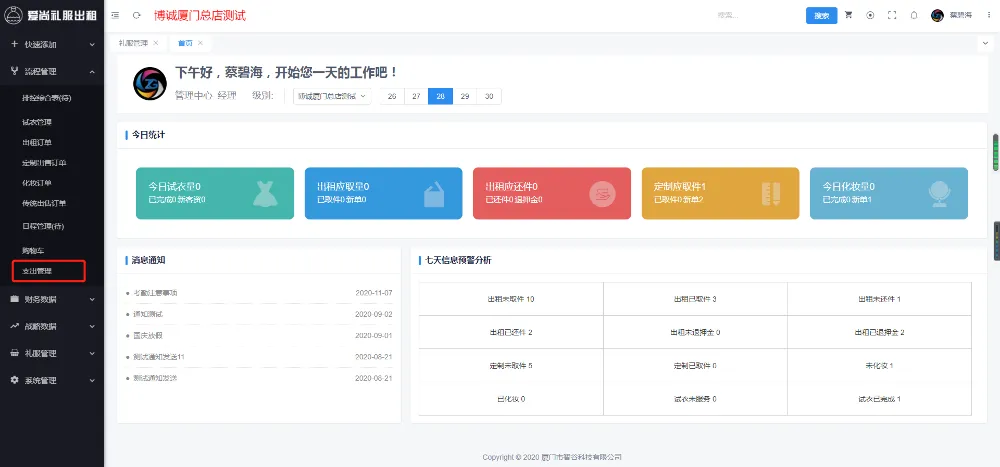1000x467 pixels.
Task: Select date 30 in the day selector
Action: [489, 96]
